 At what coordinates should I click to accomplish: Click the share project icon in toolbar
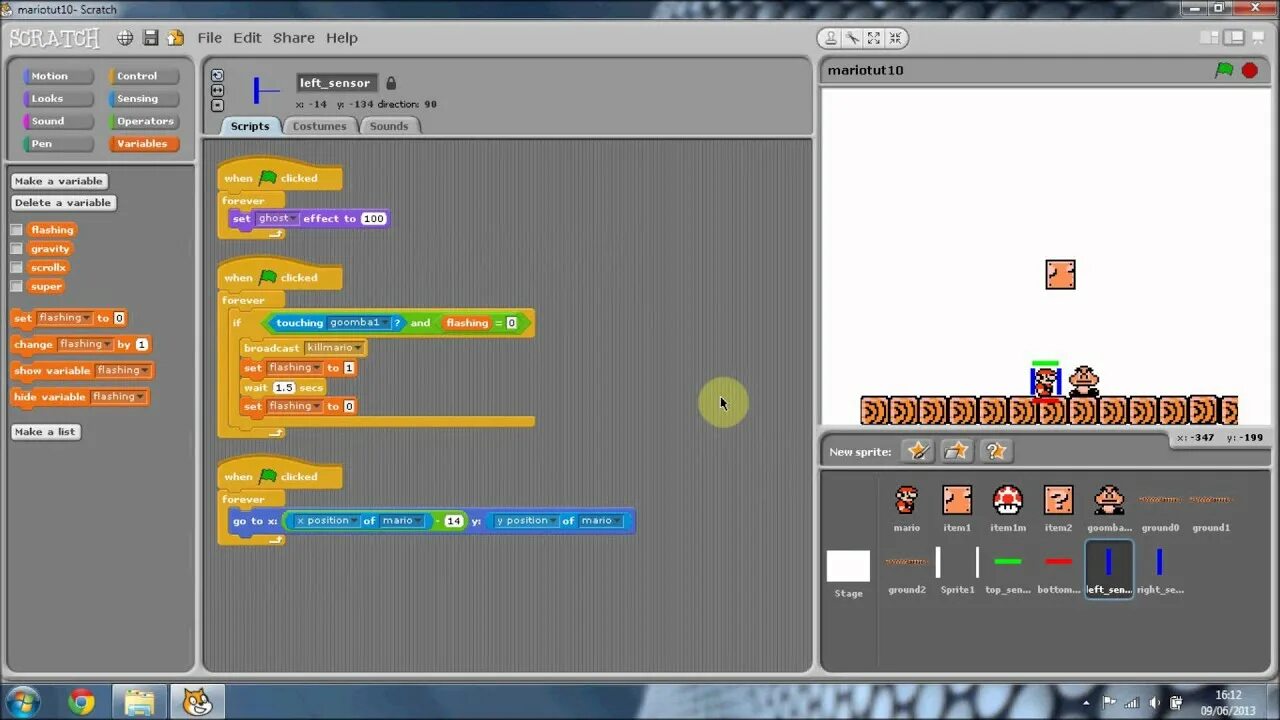(x=175, y=38)
